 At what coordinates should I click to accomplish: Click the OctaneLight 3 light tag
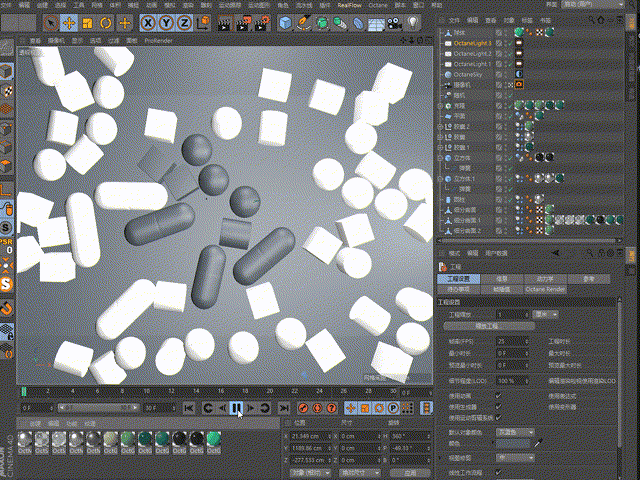click(519, 43)
